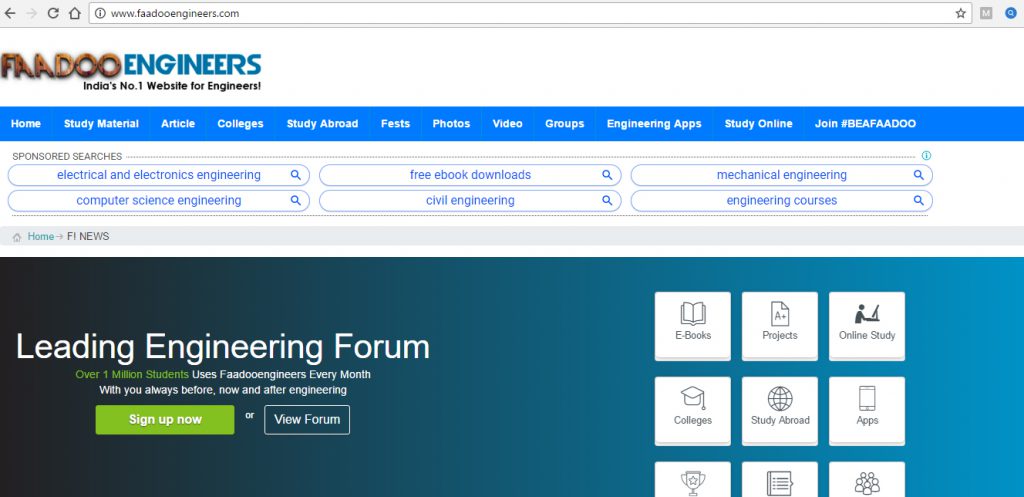
Task: Click the Projects tile icon
Action: [x=779, y=314]
